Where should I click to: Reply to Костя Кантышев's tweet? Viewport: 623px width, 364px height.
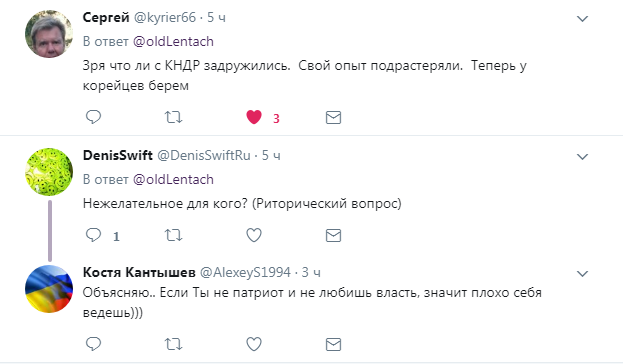94,344
